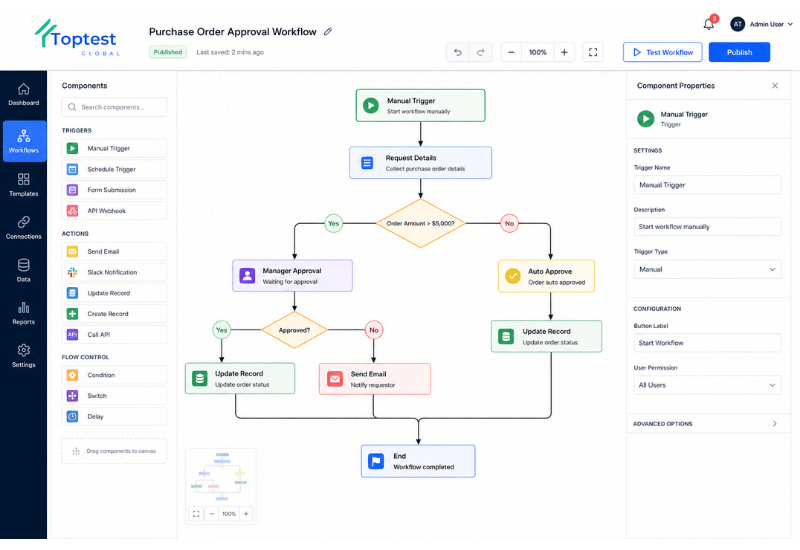Click the Yes label beside Order Amount
Viewport: 800px width, 550px height.
334,223
